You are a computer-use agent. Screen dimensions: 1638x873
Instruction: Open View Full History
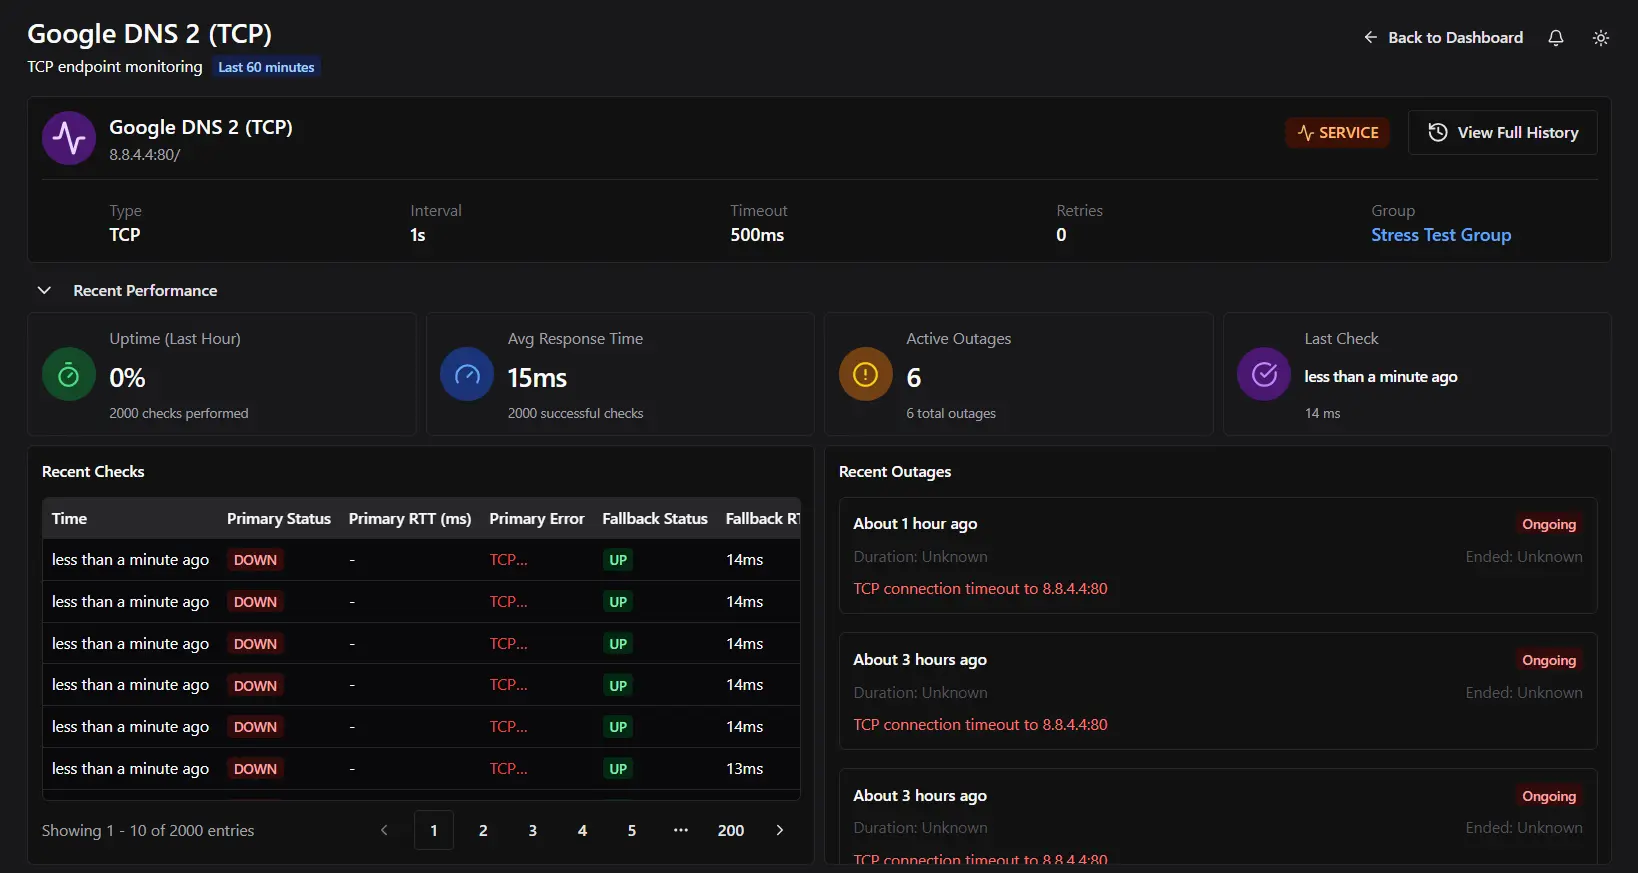tap(1502, 133)
